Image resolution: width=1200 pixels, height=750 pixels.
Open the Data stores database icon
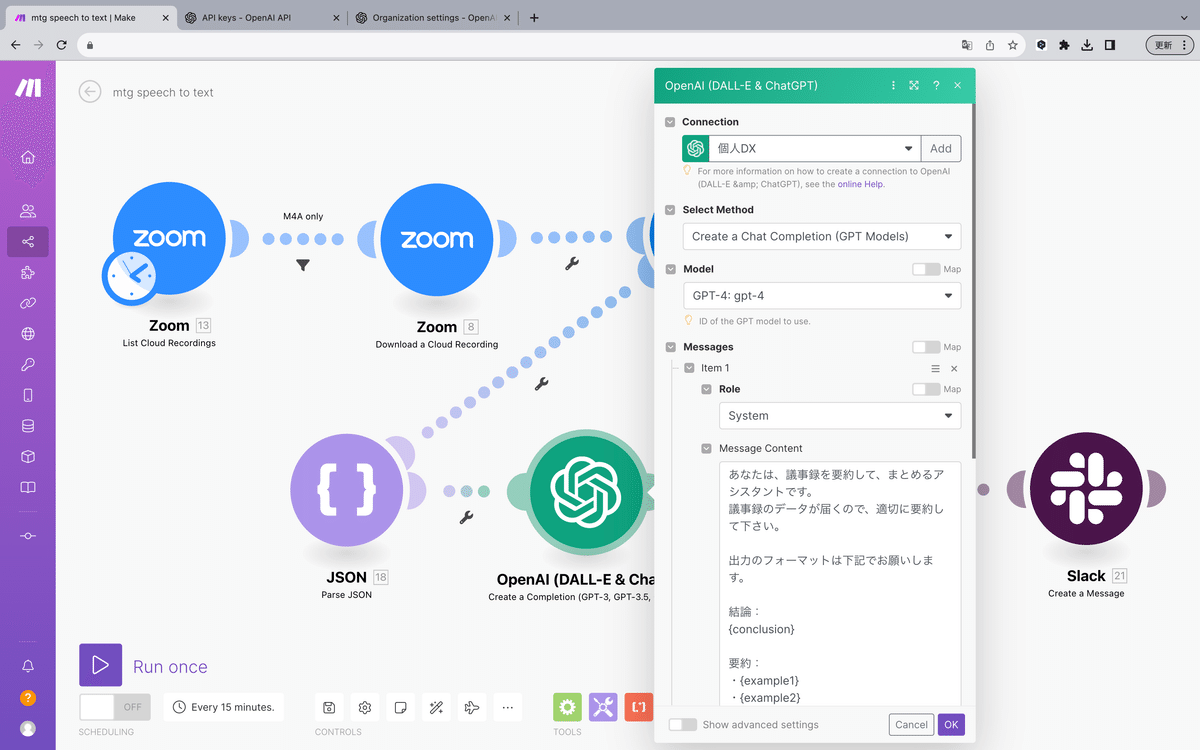tap(27, 426)
